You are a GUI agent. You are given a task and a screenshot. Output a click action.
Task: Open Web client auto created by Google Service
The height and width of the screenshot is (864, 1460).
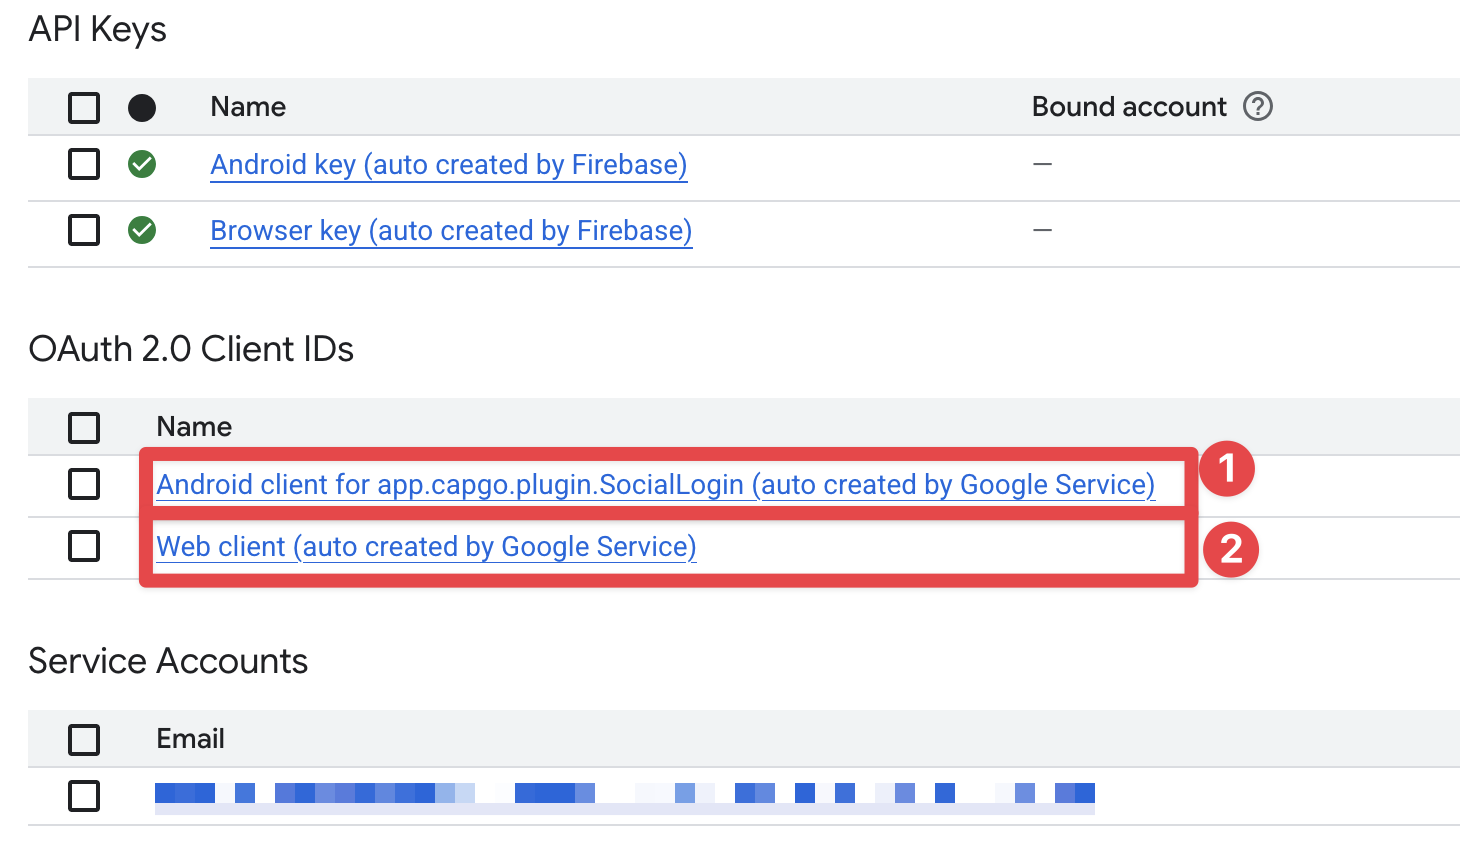(x=426, y=547)
